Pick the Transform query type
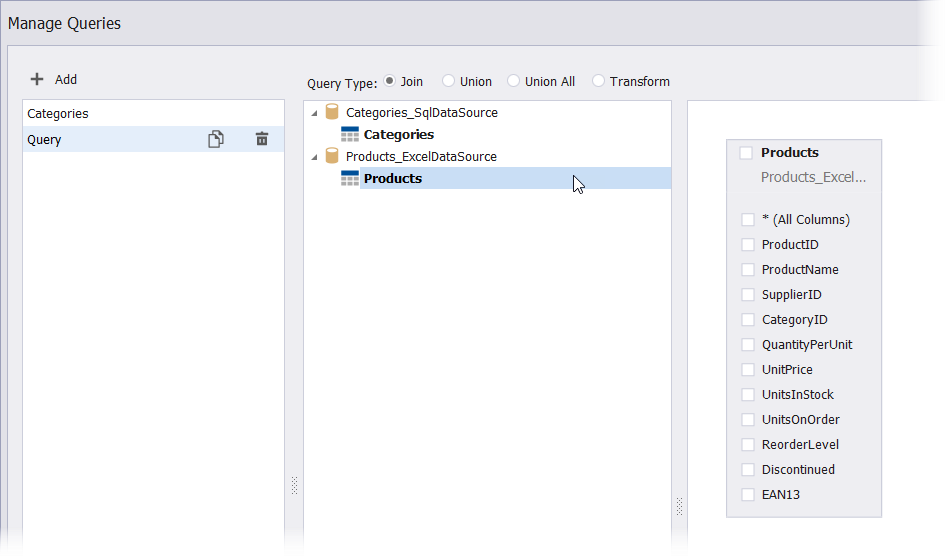 coord(599,81)
